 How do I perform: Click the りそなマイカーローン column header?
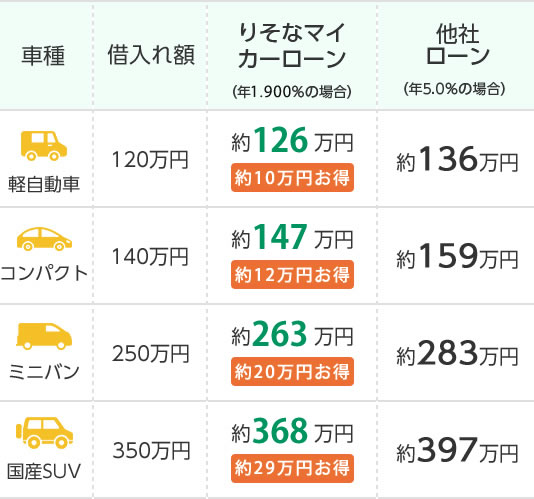[292, 46]
